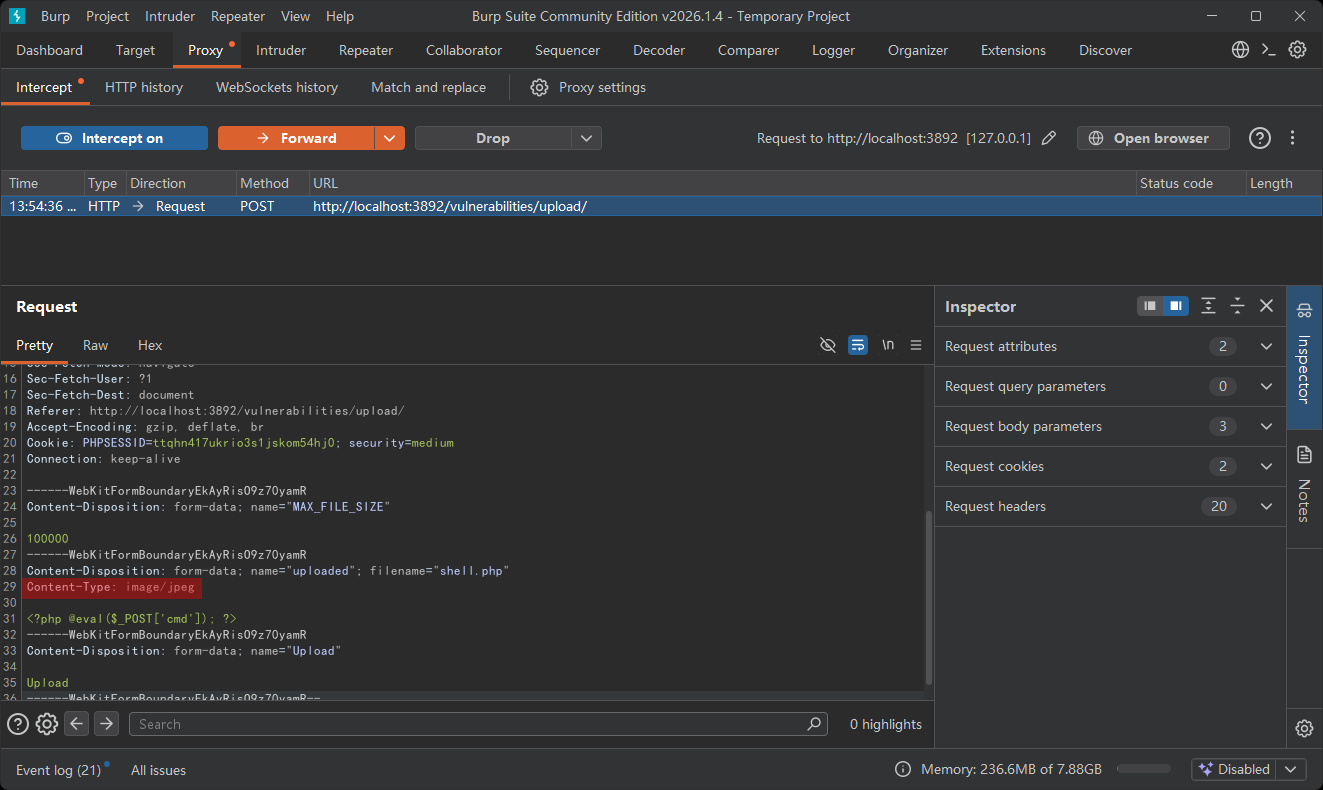
Task: Switch to the Dashboard tab
Action: (50, 50)
